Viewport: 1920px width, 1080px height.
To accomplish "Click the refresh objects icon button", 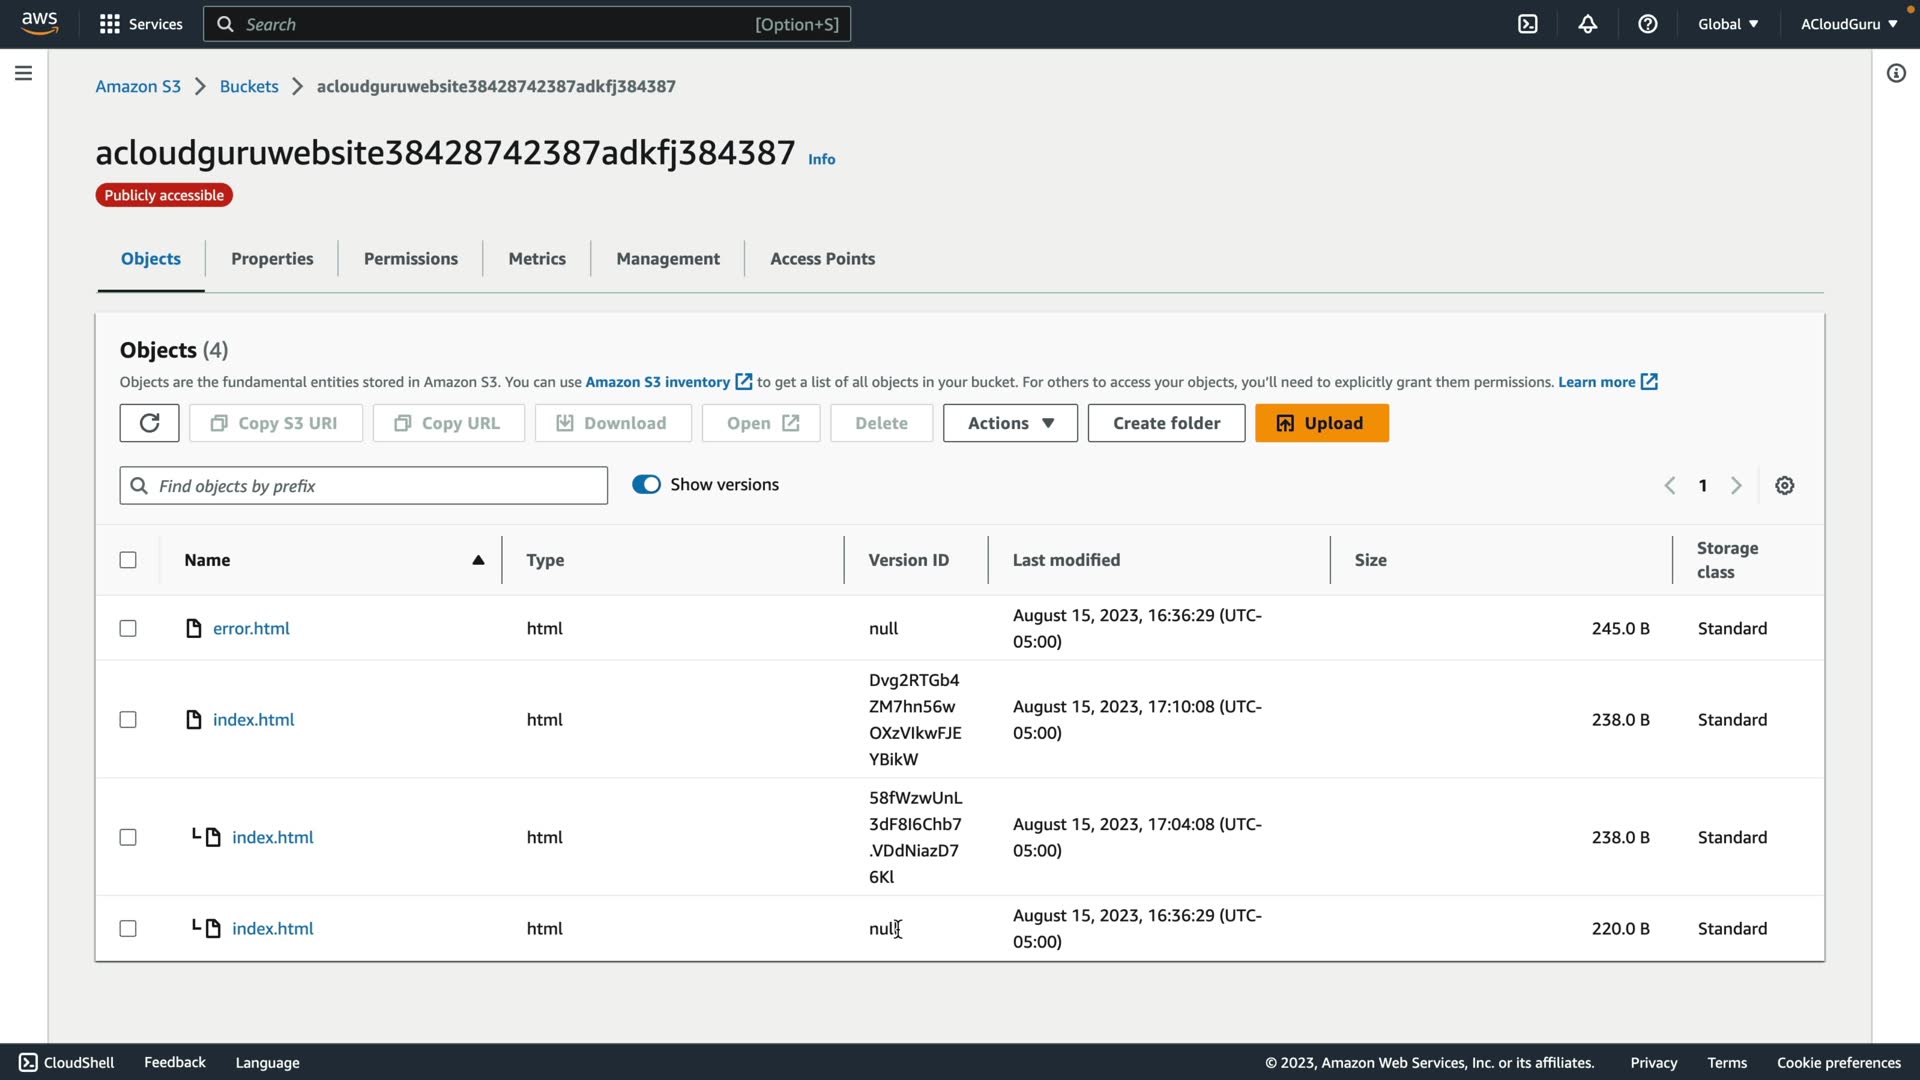I will click(x=149, y=423).
